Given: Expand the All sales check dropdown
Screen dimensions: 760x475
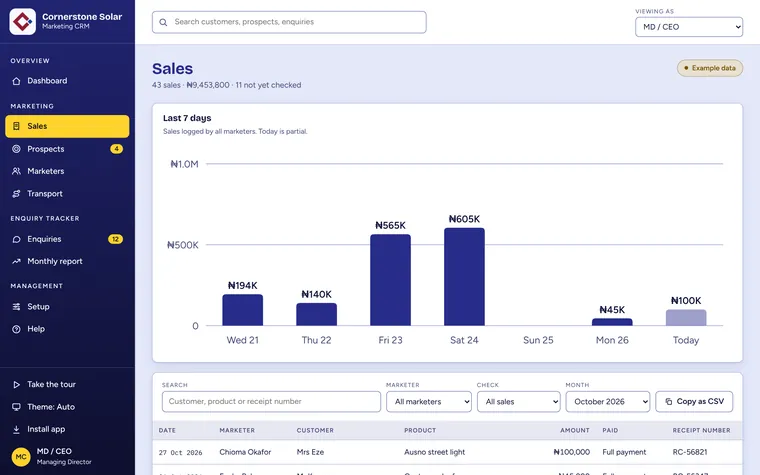Looking at the screenshot, I should (x=519, y=401).
